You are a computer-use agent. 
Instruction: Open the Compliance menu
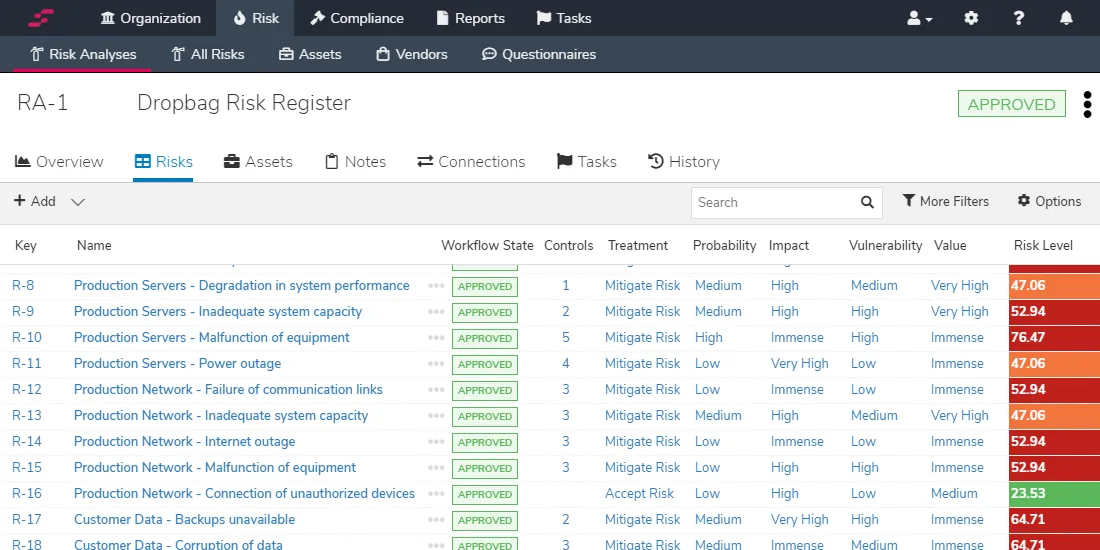357,18
